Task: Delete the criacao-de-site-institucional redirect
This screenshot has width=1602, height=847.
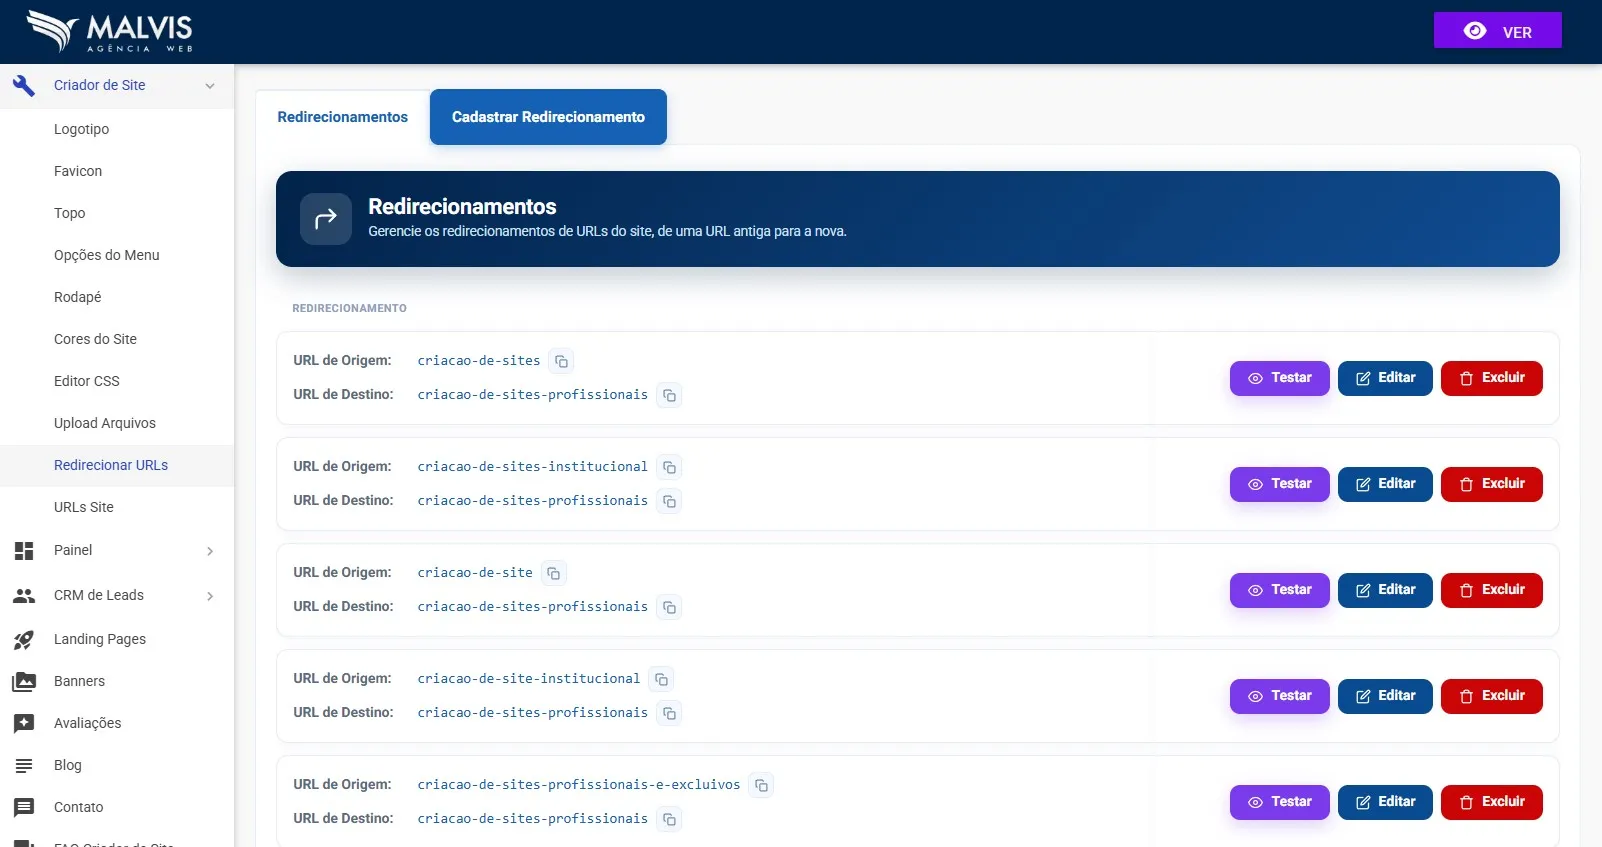Action: coord(1491,696)
